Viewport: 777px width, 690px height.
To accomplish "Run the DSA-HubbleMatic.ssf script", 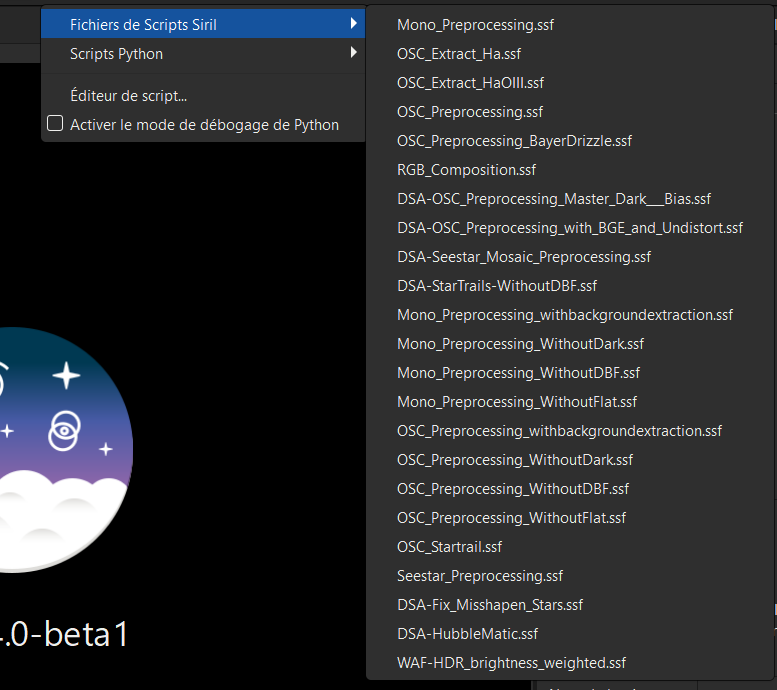I will click(467, 633).
